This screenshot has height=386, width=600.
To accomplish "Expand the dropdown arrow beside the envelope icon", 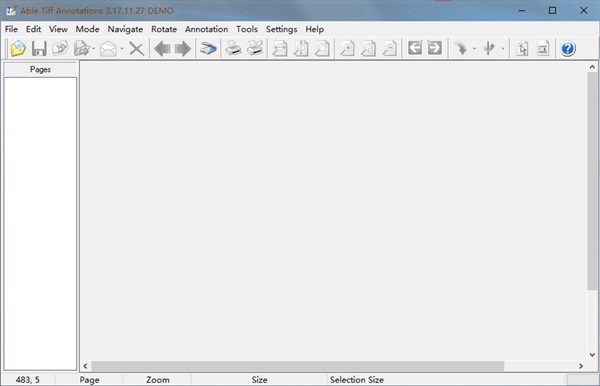I will pyautogui.click(x=122, y=49).
